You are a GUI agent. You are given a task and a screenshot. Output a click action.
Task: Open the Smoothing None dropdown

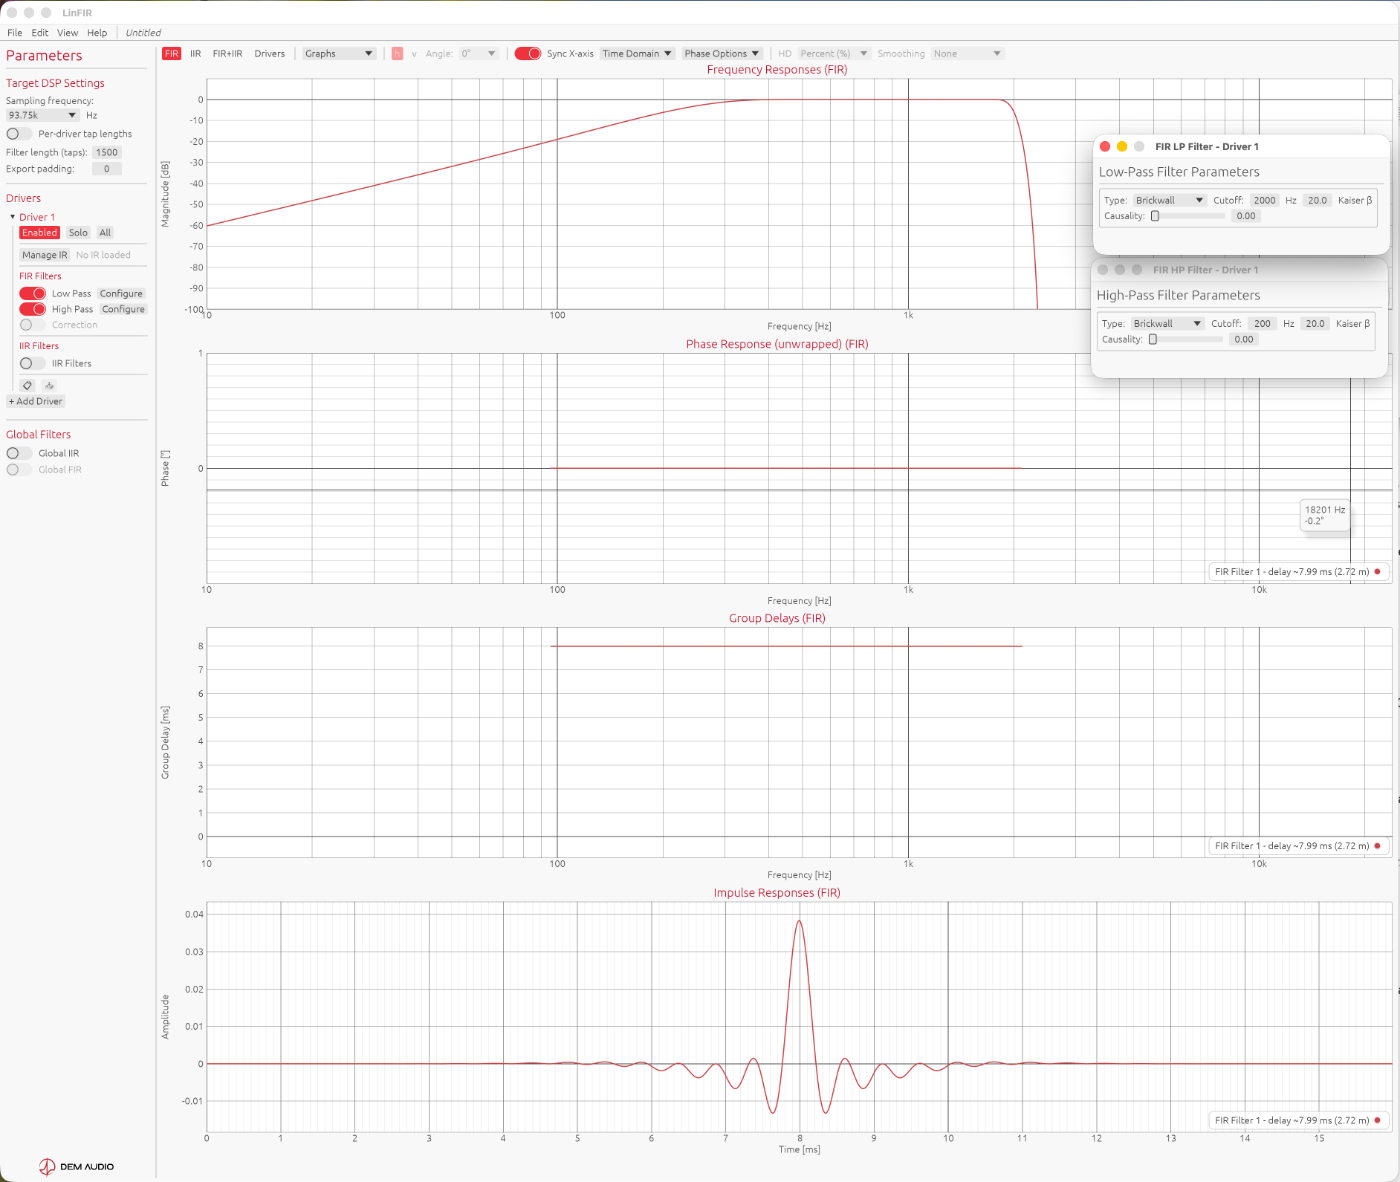click(x=967, y=53)
